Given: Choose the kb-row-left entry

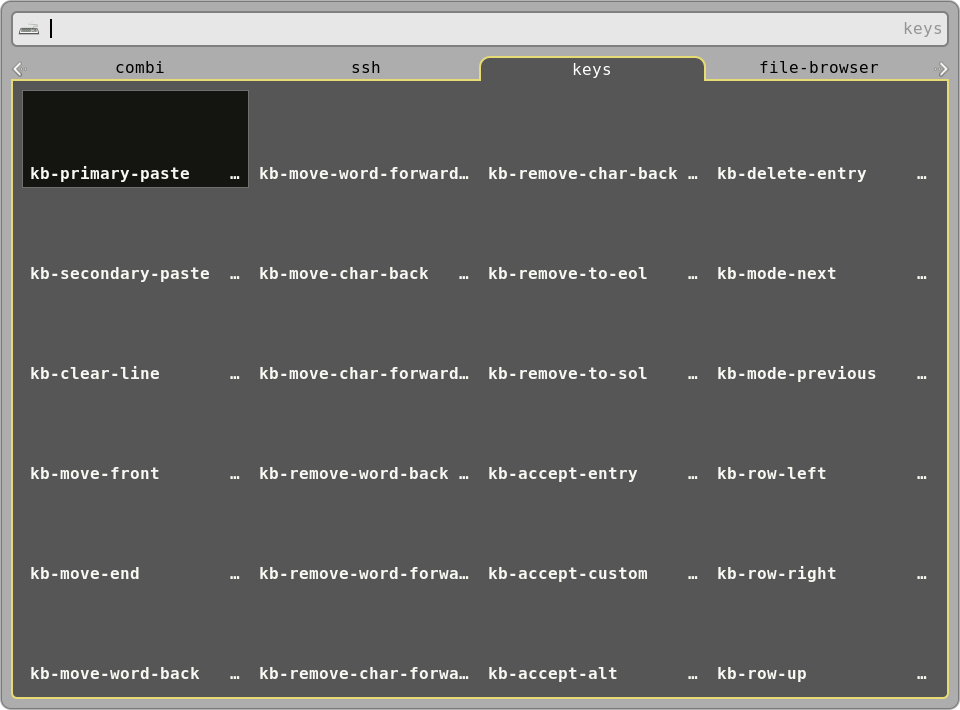Looking at the screenshot, I should point(822,438).
